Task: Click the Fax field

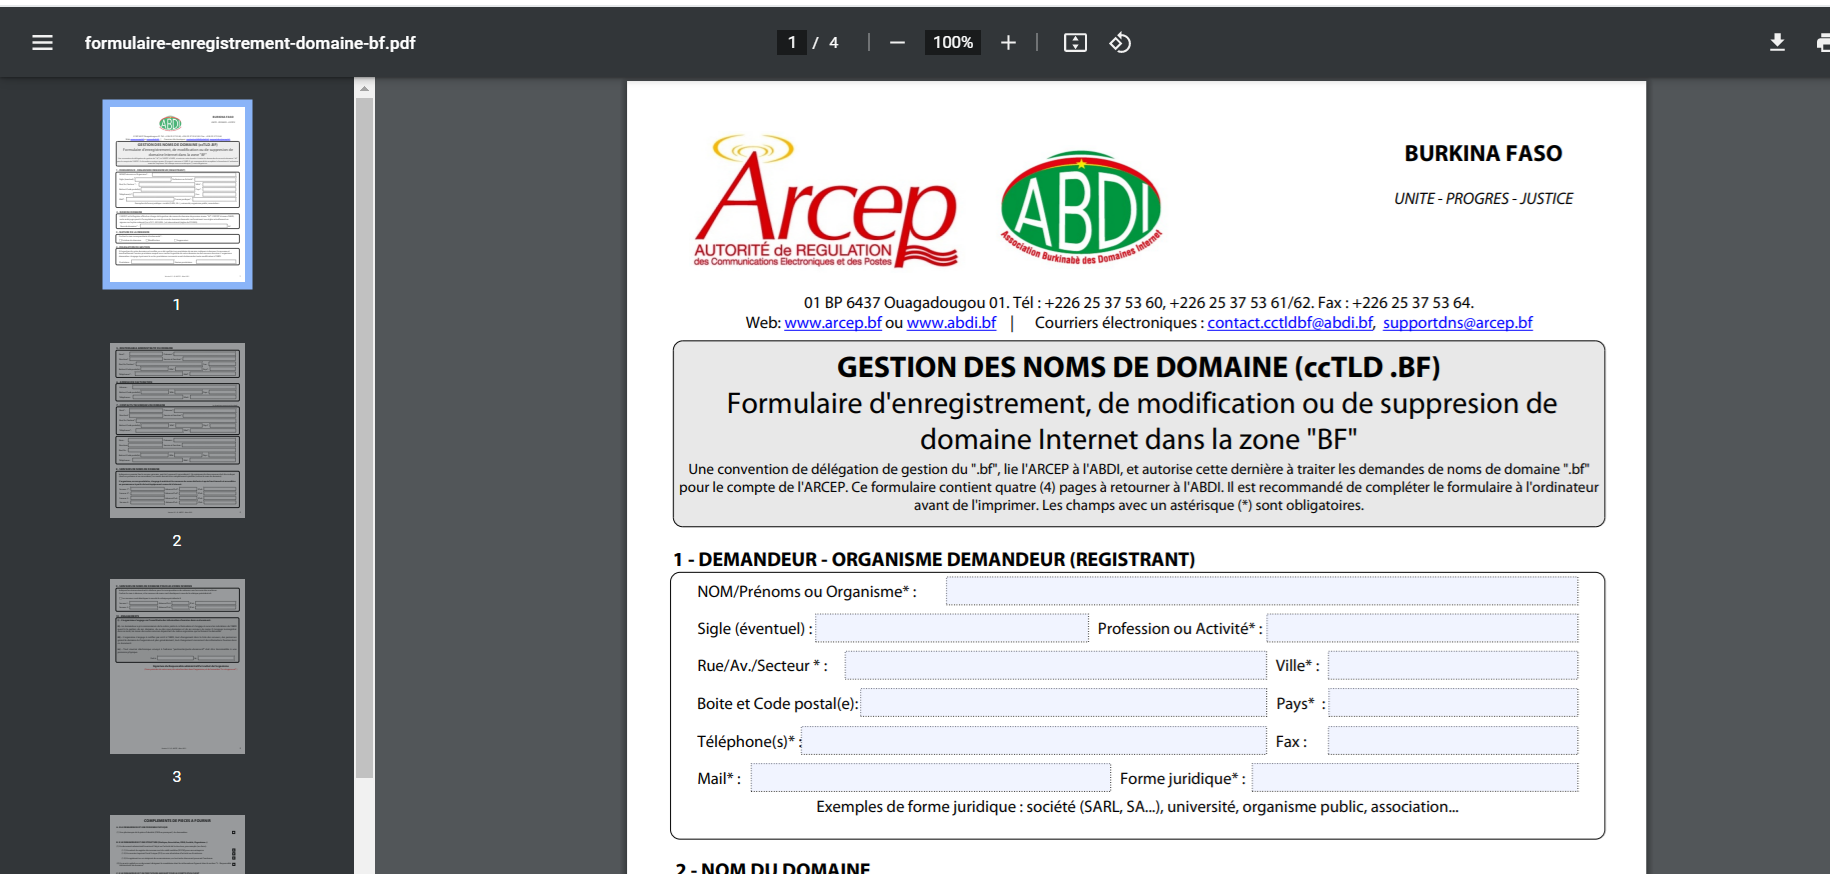Action: click(1453, 741)
